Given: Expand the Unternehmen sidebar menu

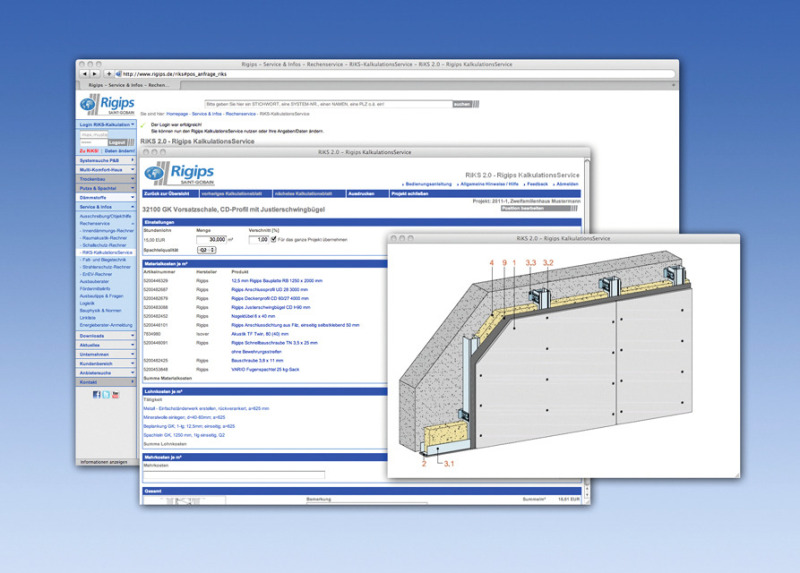Looking at the screenshot, I should [x=106, y=354].
